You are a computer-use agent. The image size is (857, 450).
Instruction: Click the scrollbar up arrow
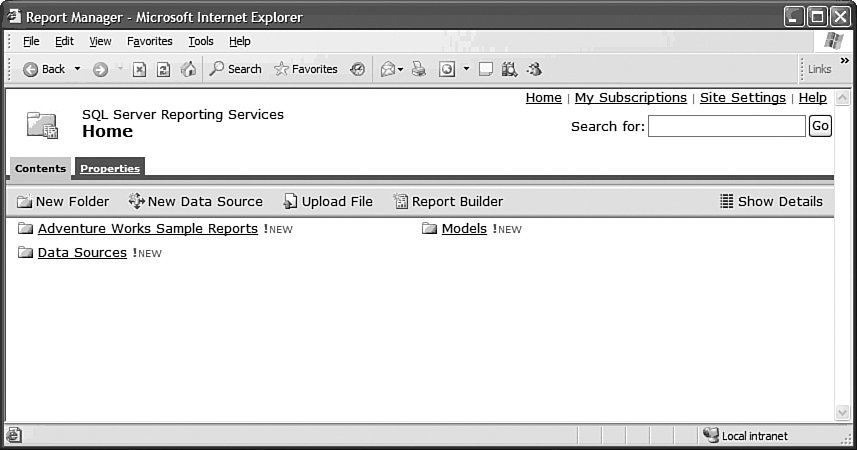coord(842,98)
